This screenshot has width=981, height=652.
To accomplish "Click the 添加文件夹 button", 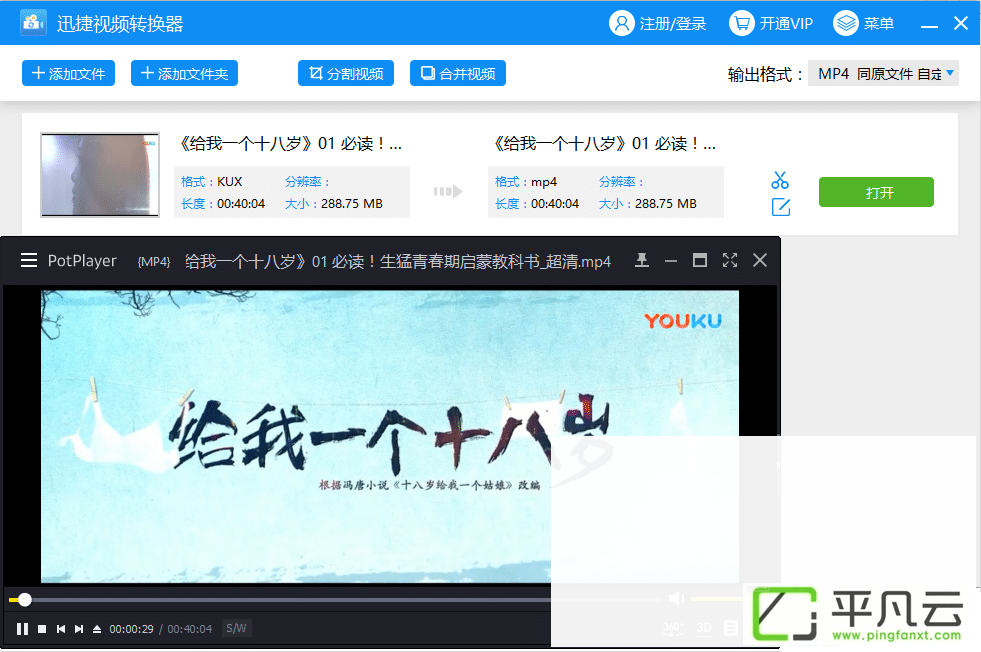I will pos(184,73).
